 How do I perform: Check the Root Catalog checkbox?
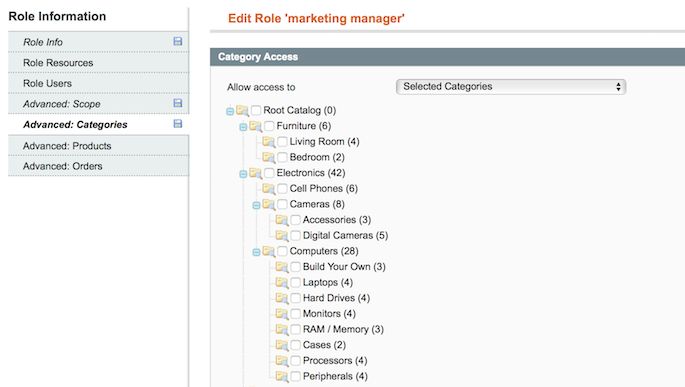256,110
